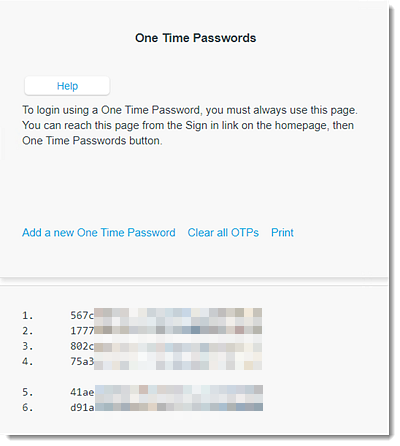The height and width of the screenshot is (446, 400).
Task: Open Add a new One Time Password link
Action: tap(99, 232)
